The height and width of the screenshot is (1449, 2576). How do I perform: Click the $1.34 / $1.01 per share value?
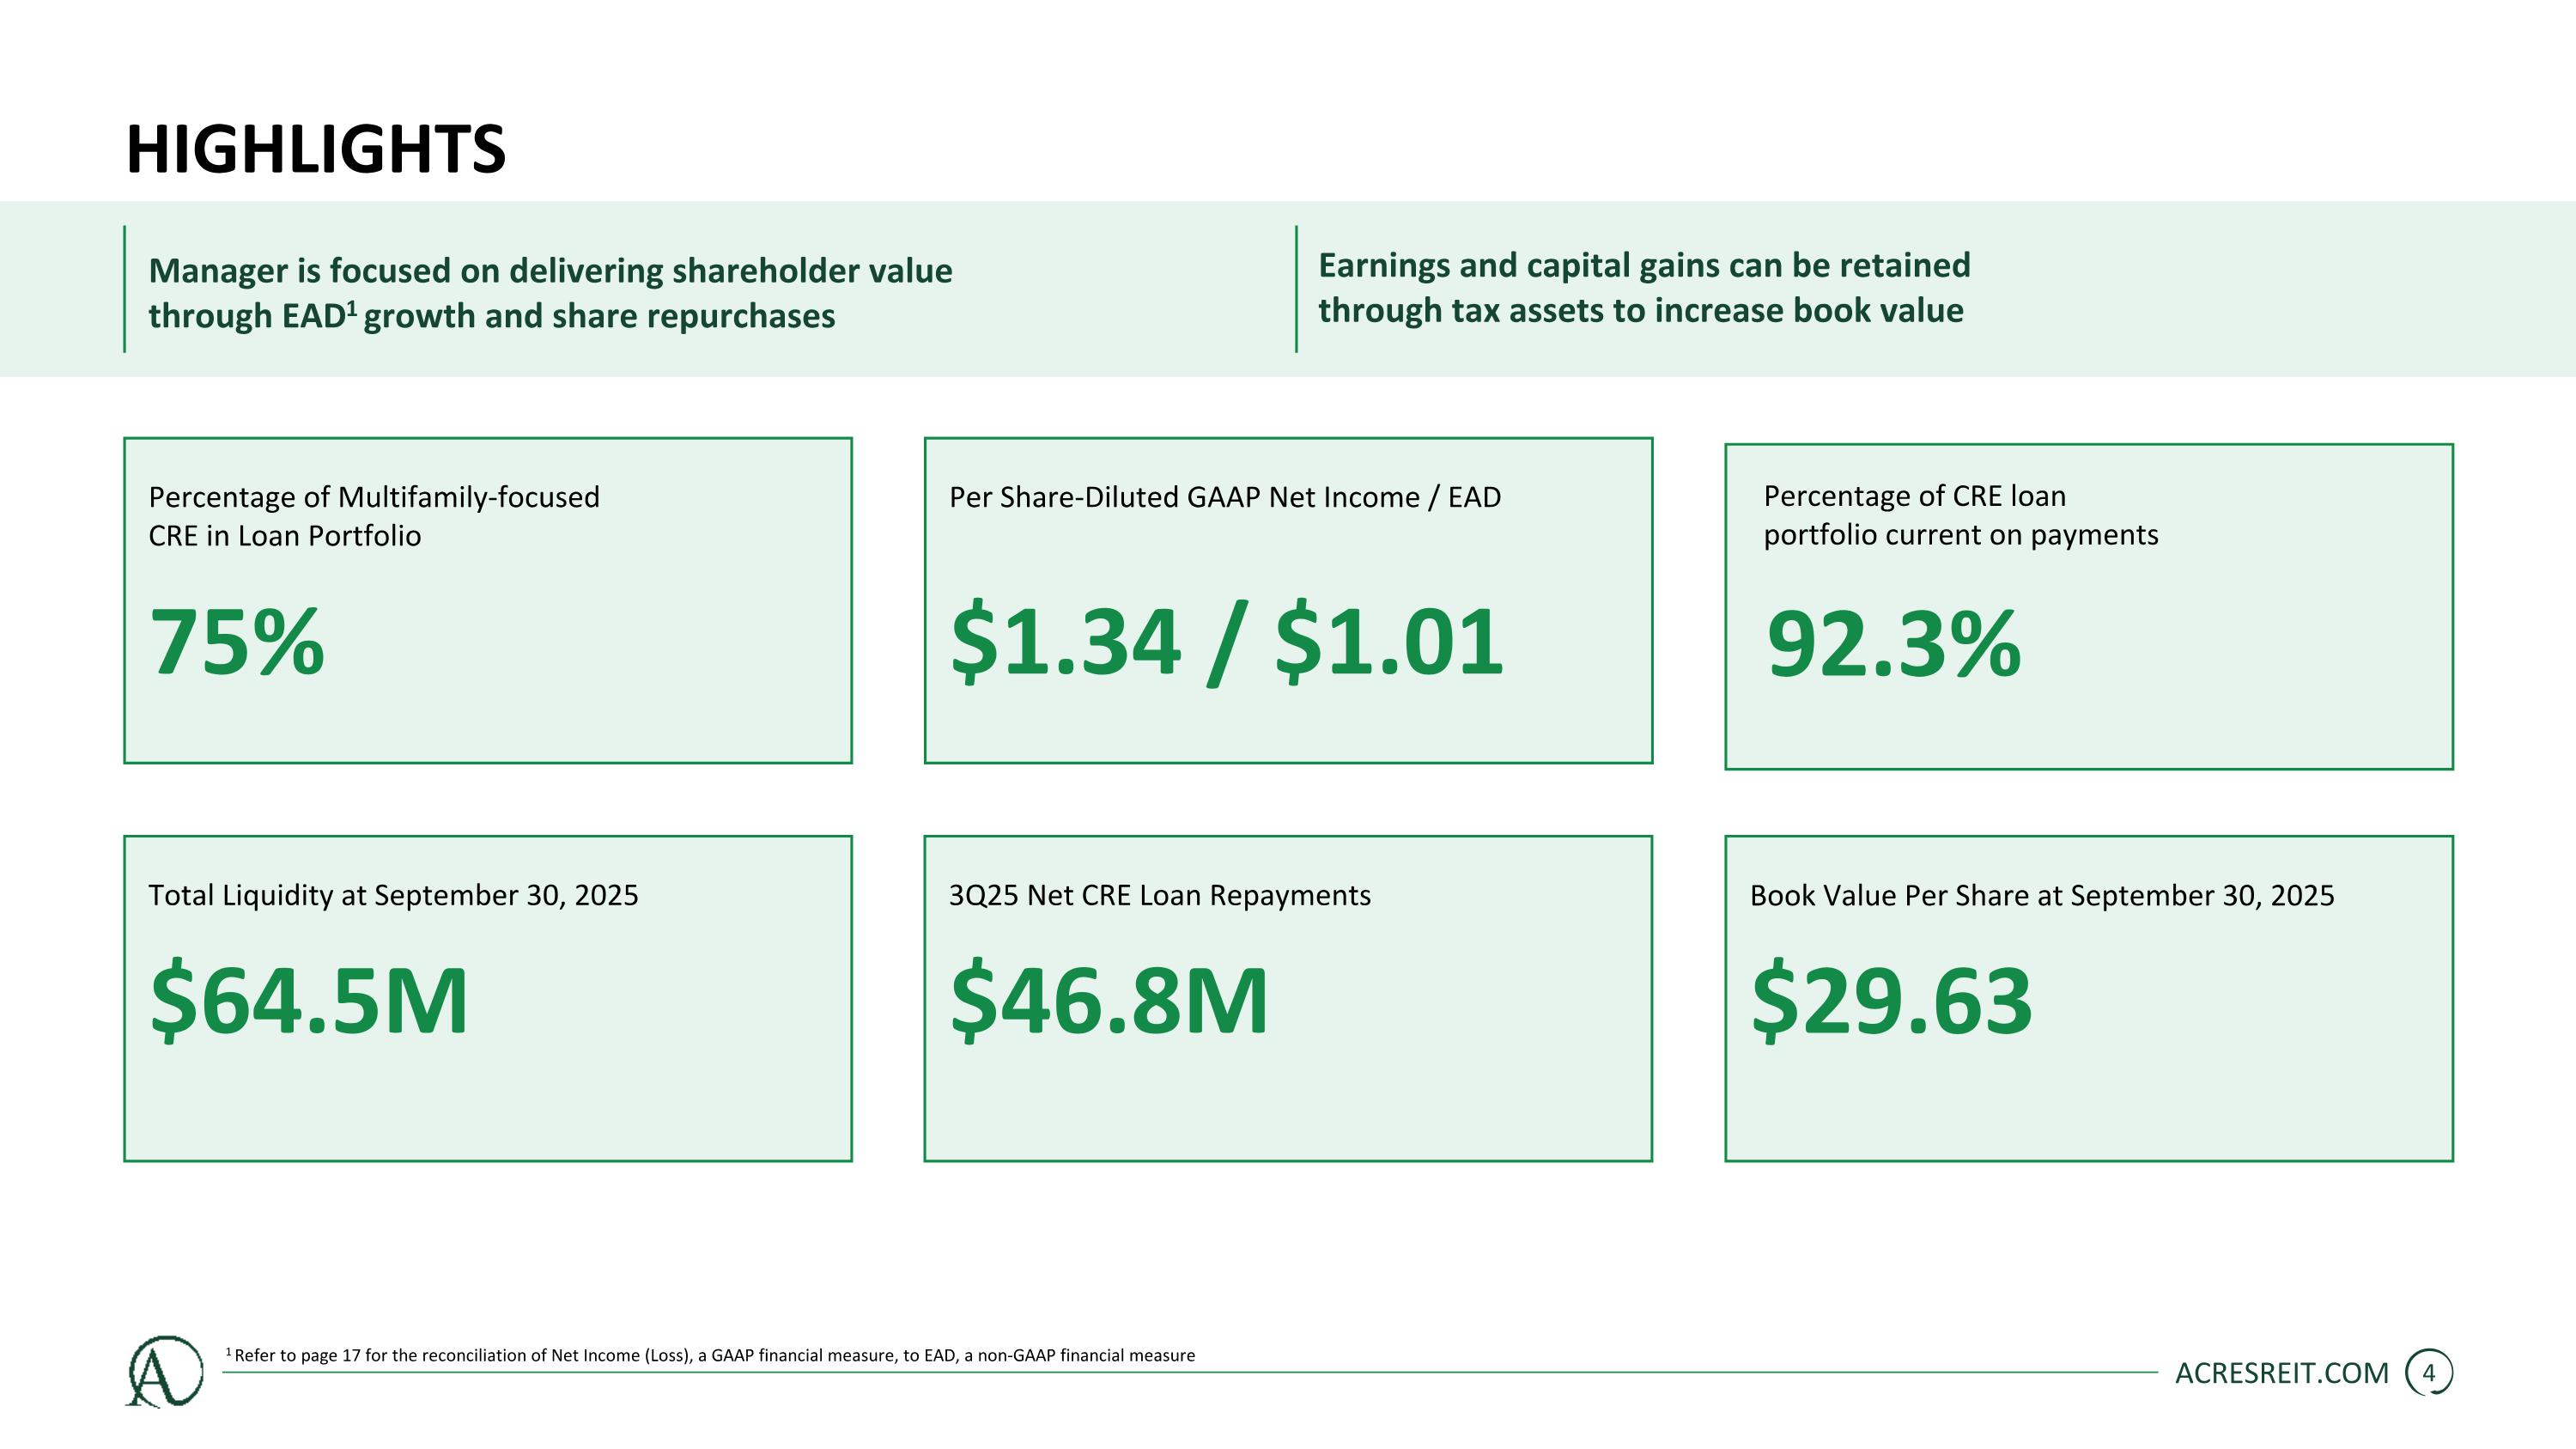click(1226, 642)
